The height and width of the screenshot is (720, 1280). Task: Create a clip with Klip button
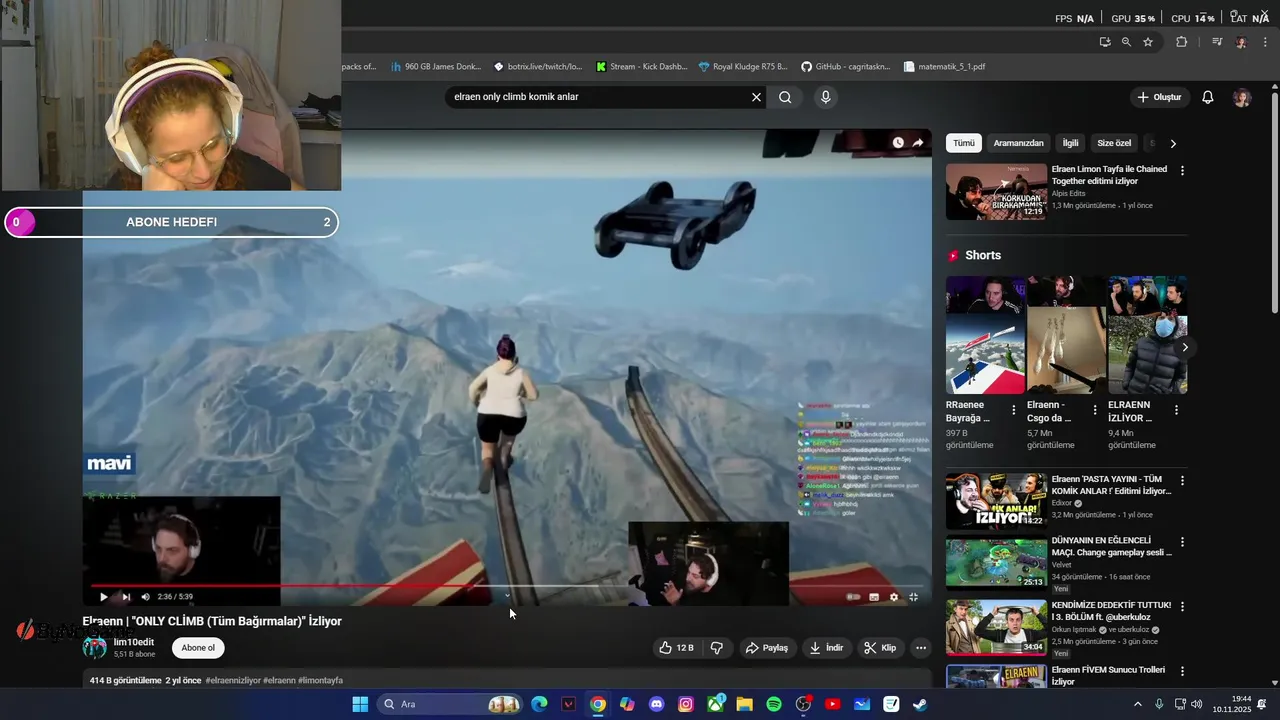pos(880,648)
